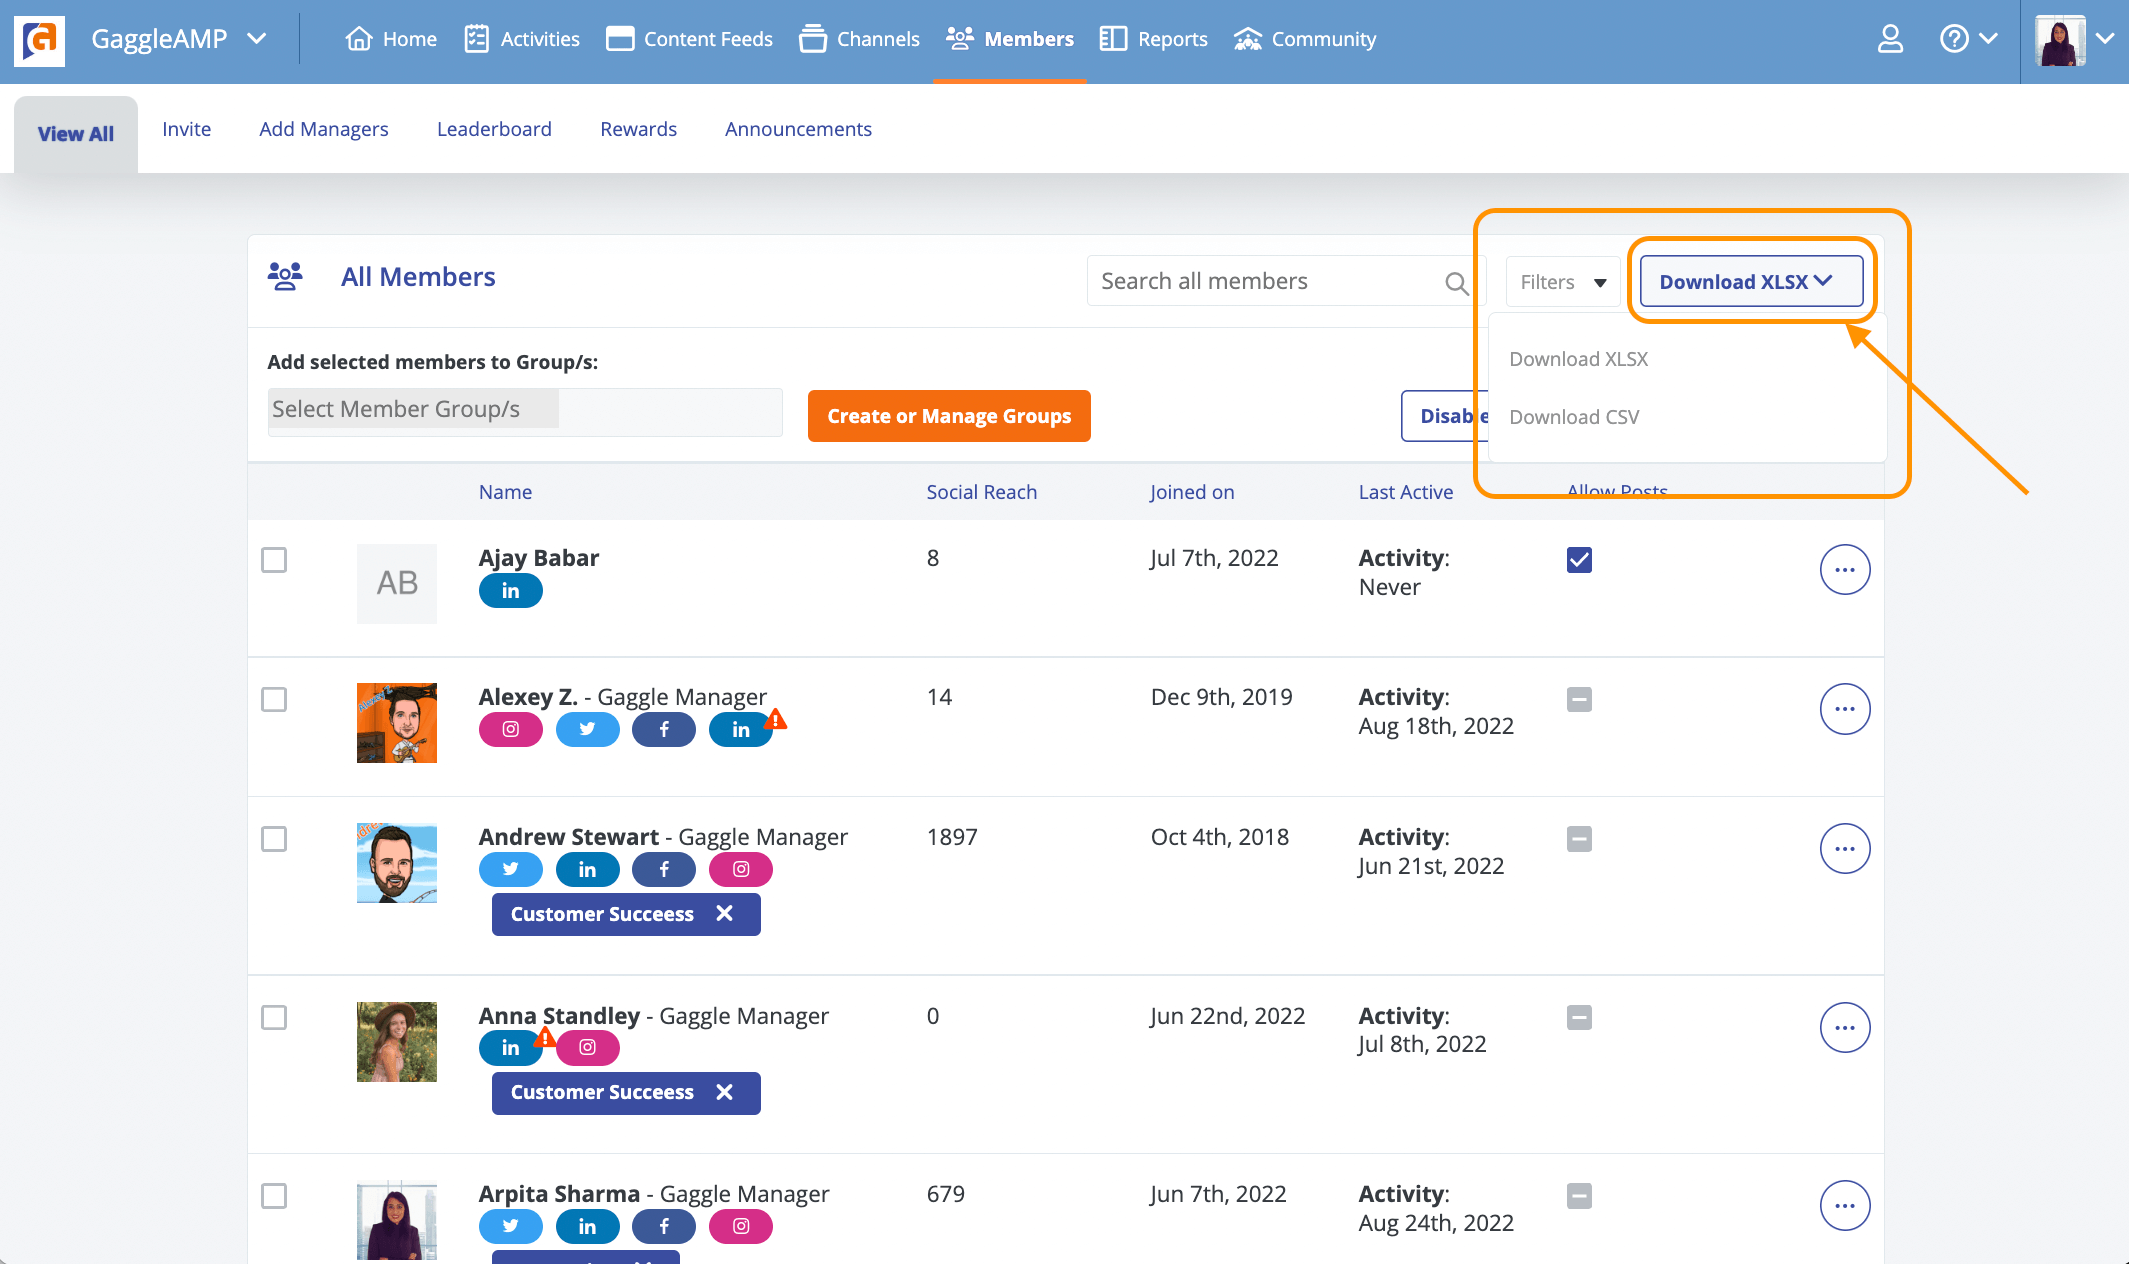Click Alexey Z.'s Instagram badge
Viewport: 2129px width, 1264px height.
[x=510, y=730]
